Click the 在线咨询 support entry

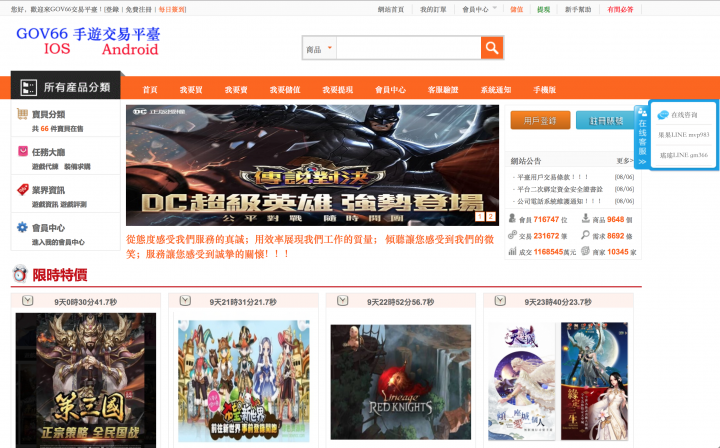pos(684,115)
